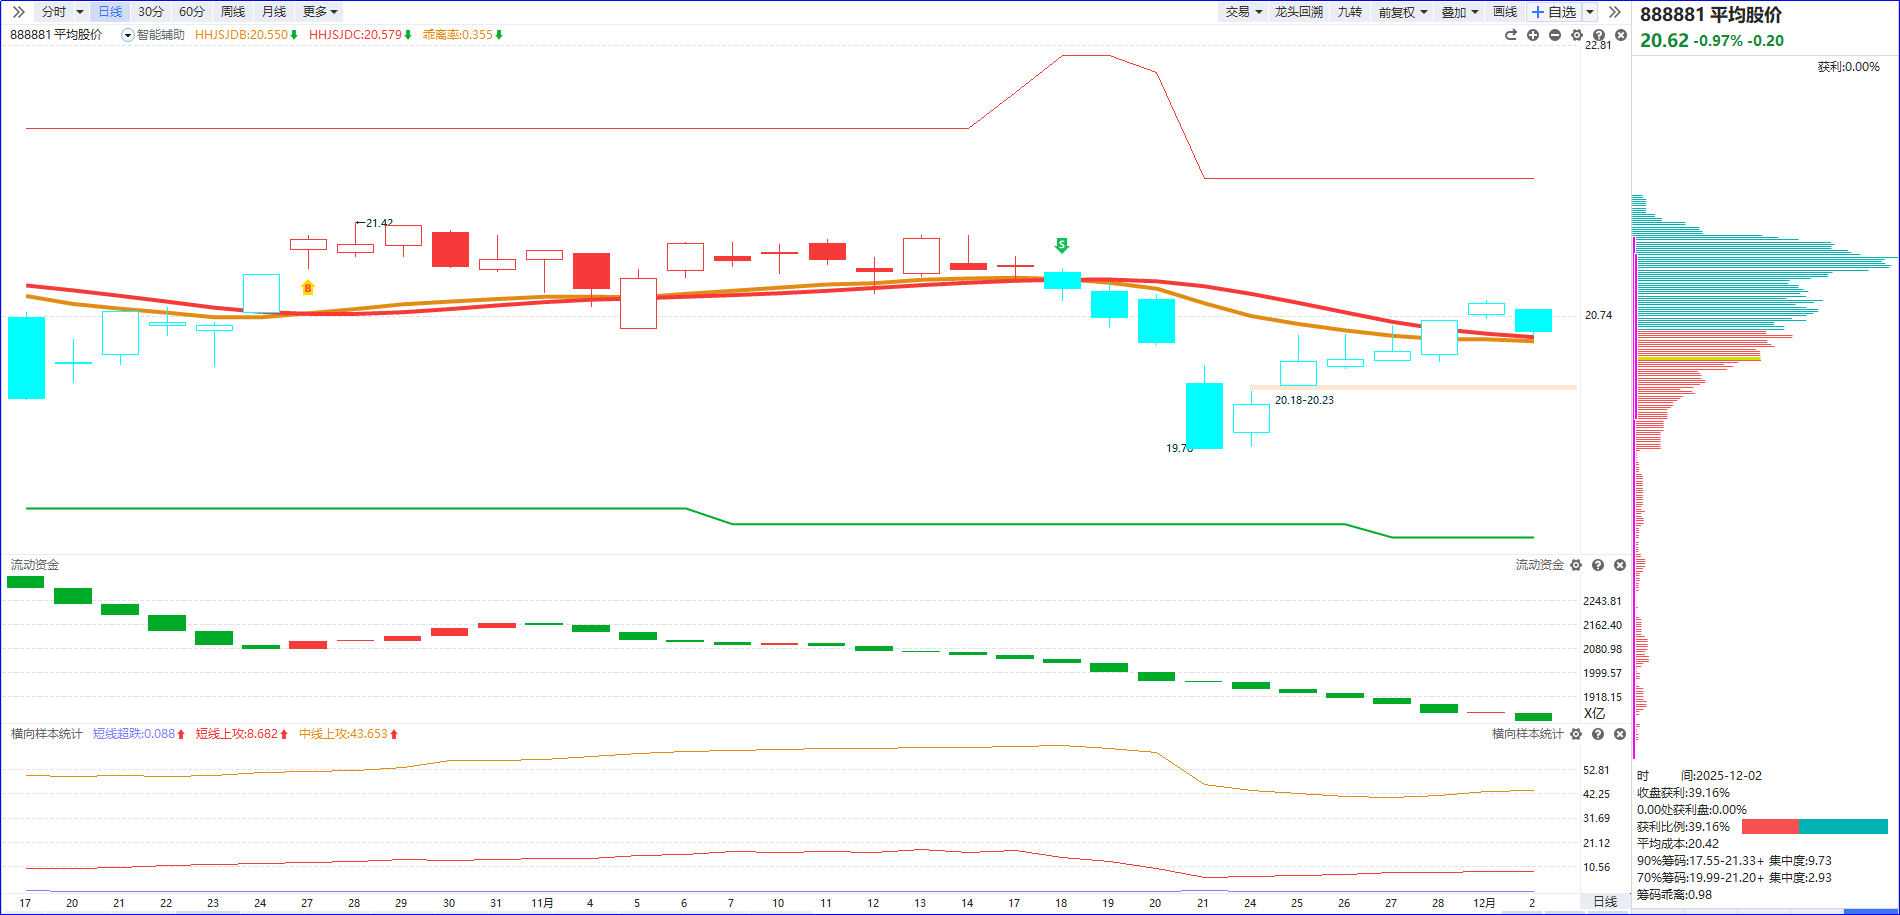Click the 获利比例 red-teal profit ratio bar

pyautogui.click(x=1814, y=827)
